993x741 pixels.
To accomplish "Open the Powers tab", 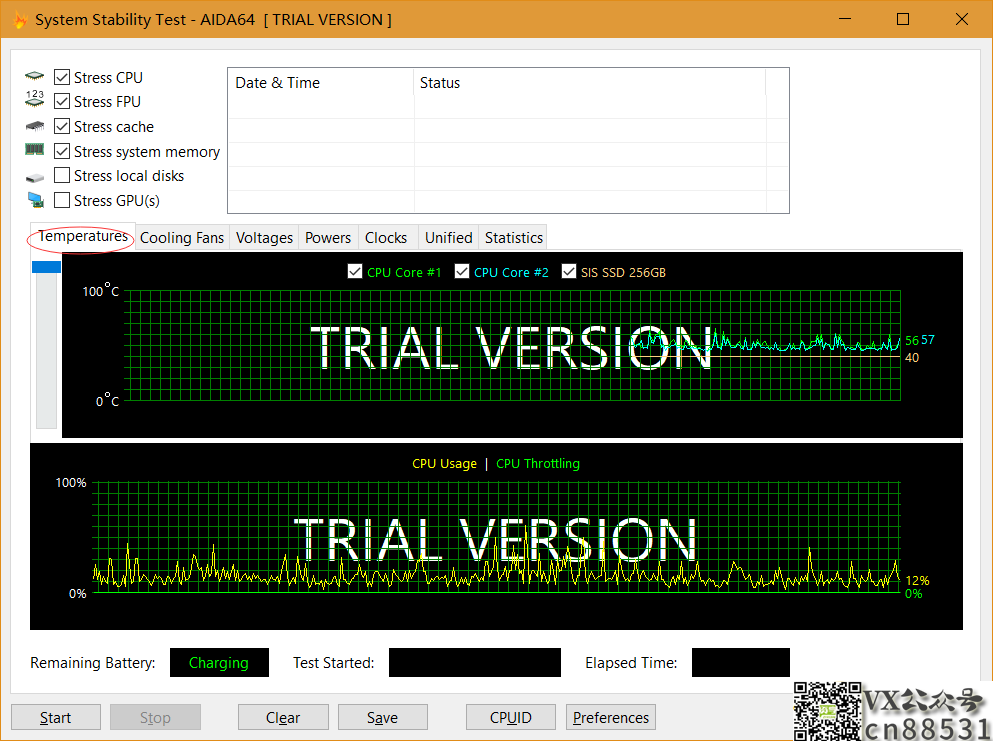I will (328, 238).
